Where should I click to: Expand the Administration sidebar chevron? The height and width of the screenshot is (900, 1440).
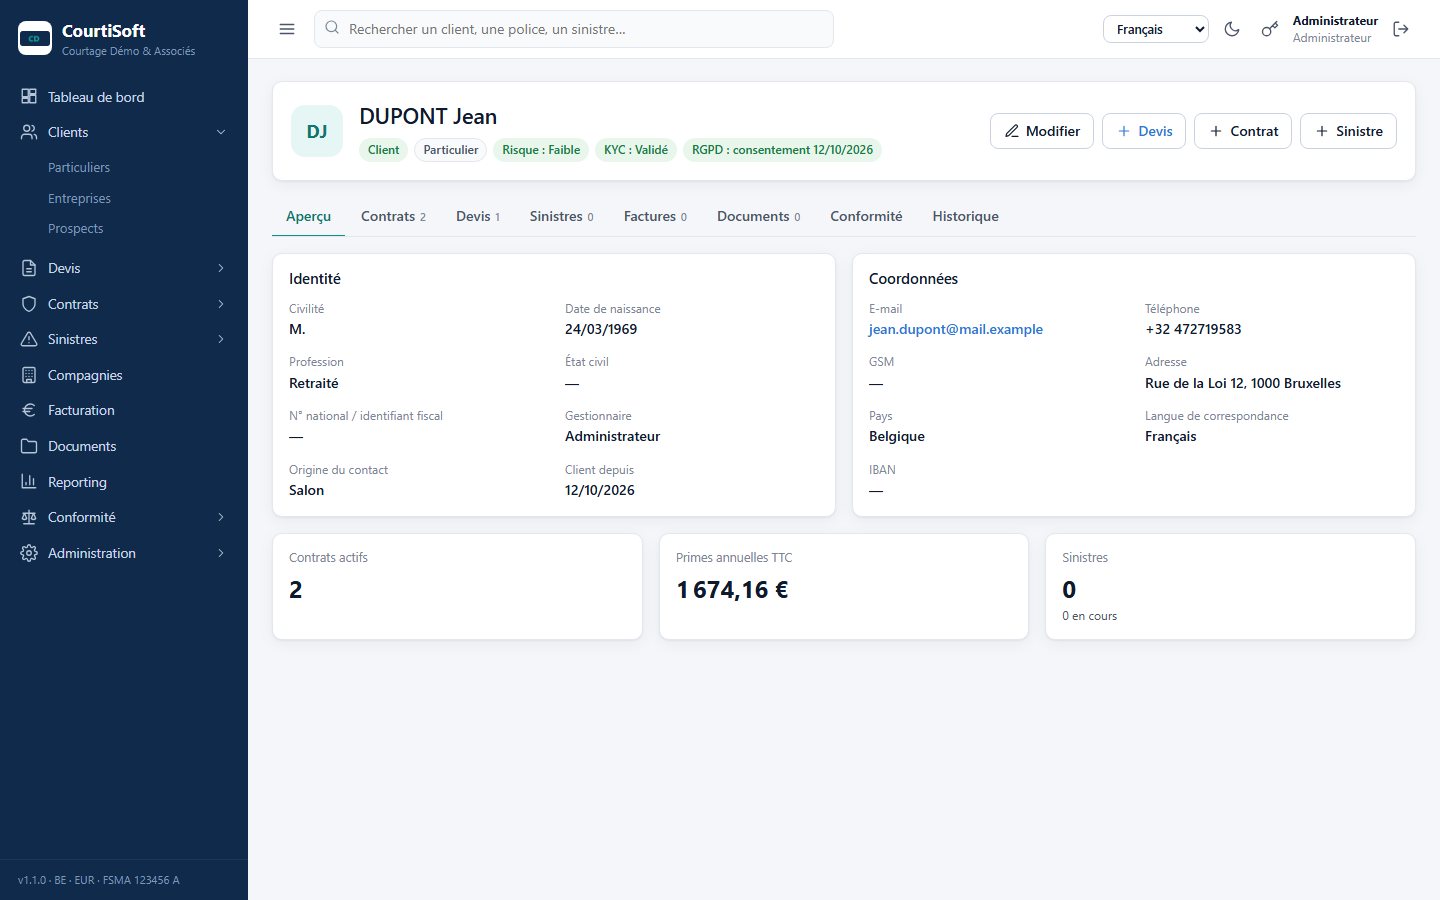point(221,553)
